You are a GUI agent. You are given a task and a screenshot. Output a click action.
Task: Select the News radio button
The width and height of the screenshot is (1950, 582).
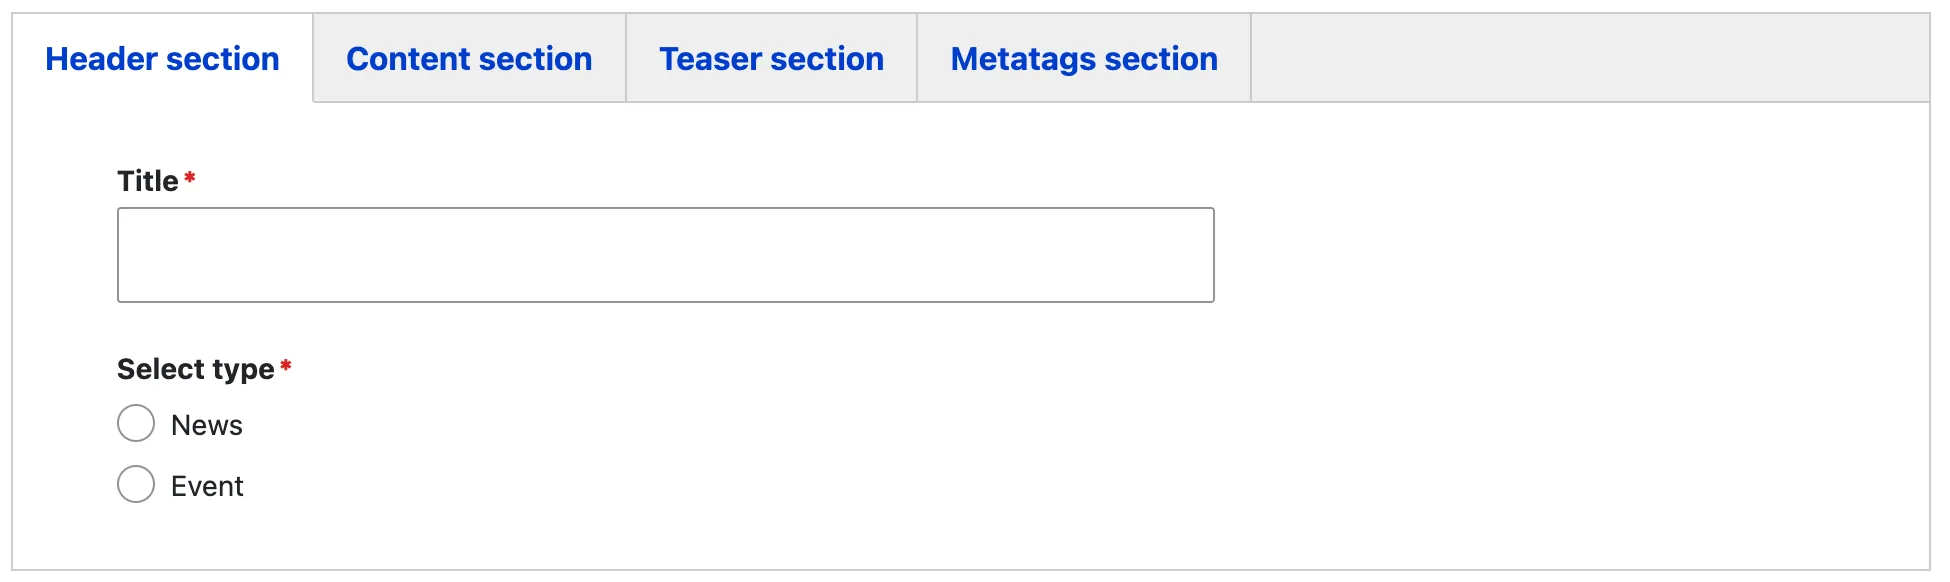pos(136,423)
